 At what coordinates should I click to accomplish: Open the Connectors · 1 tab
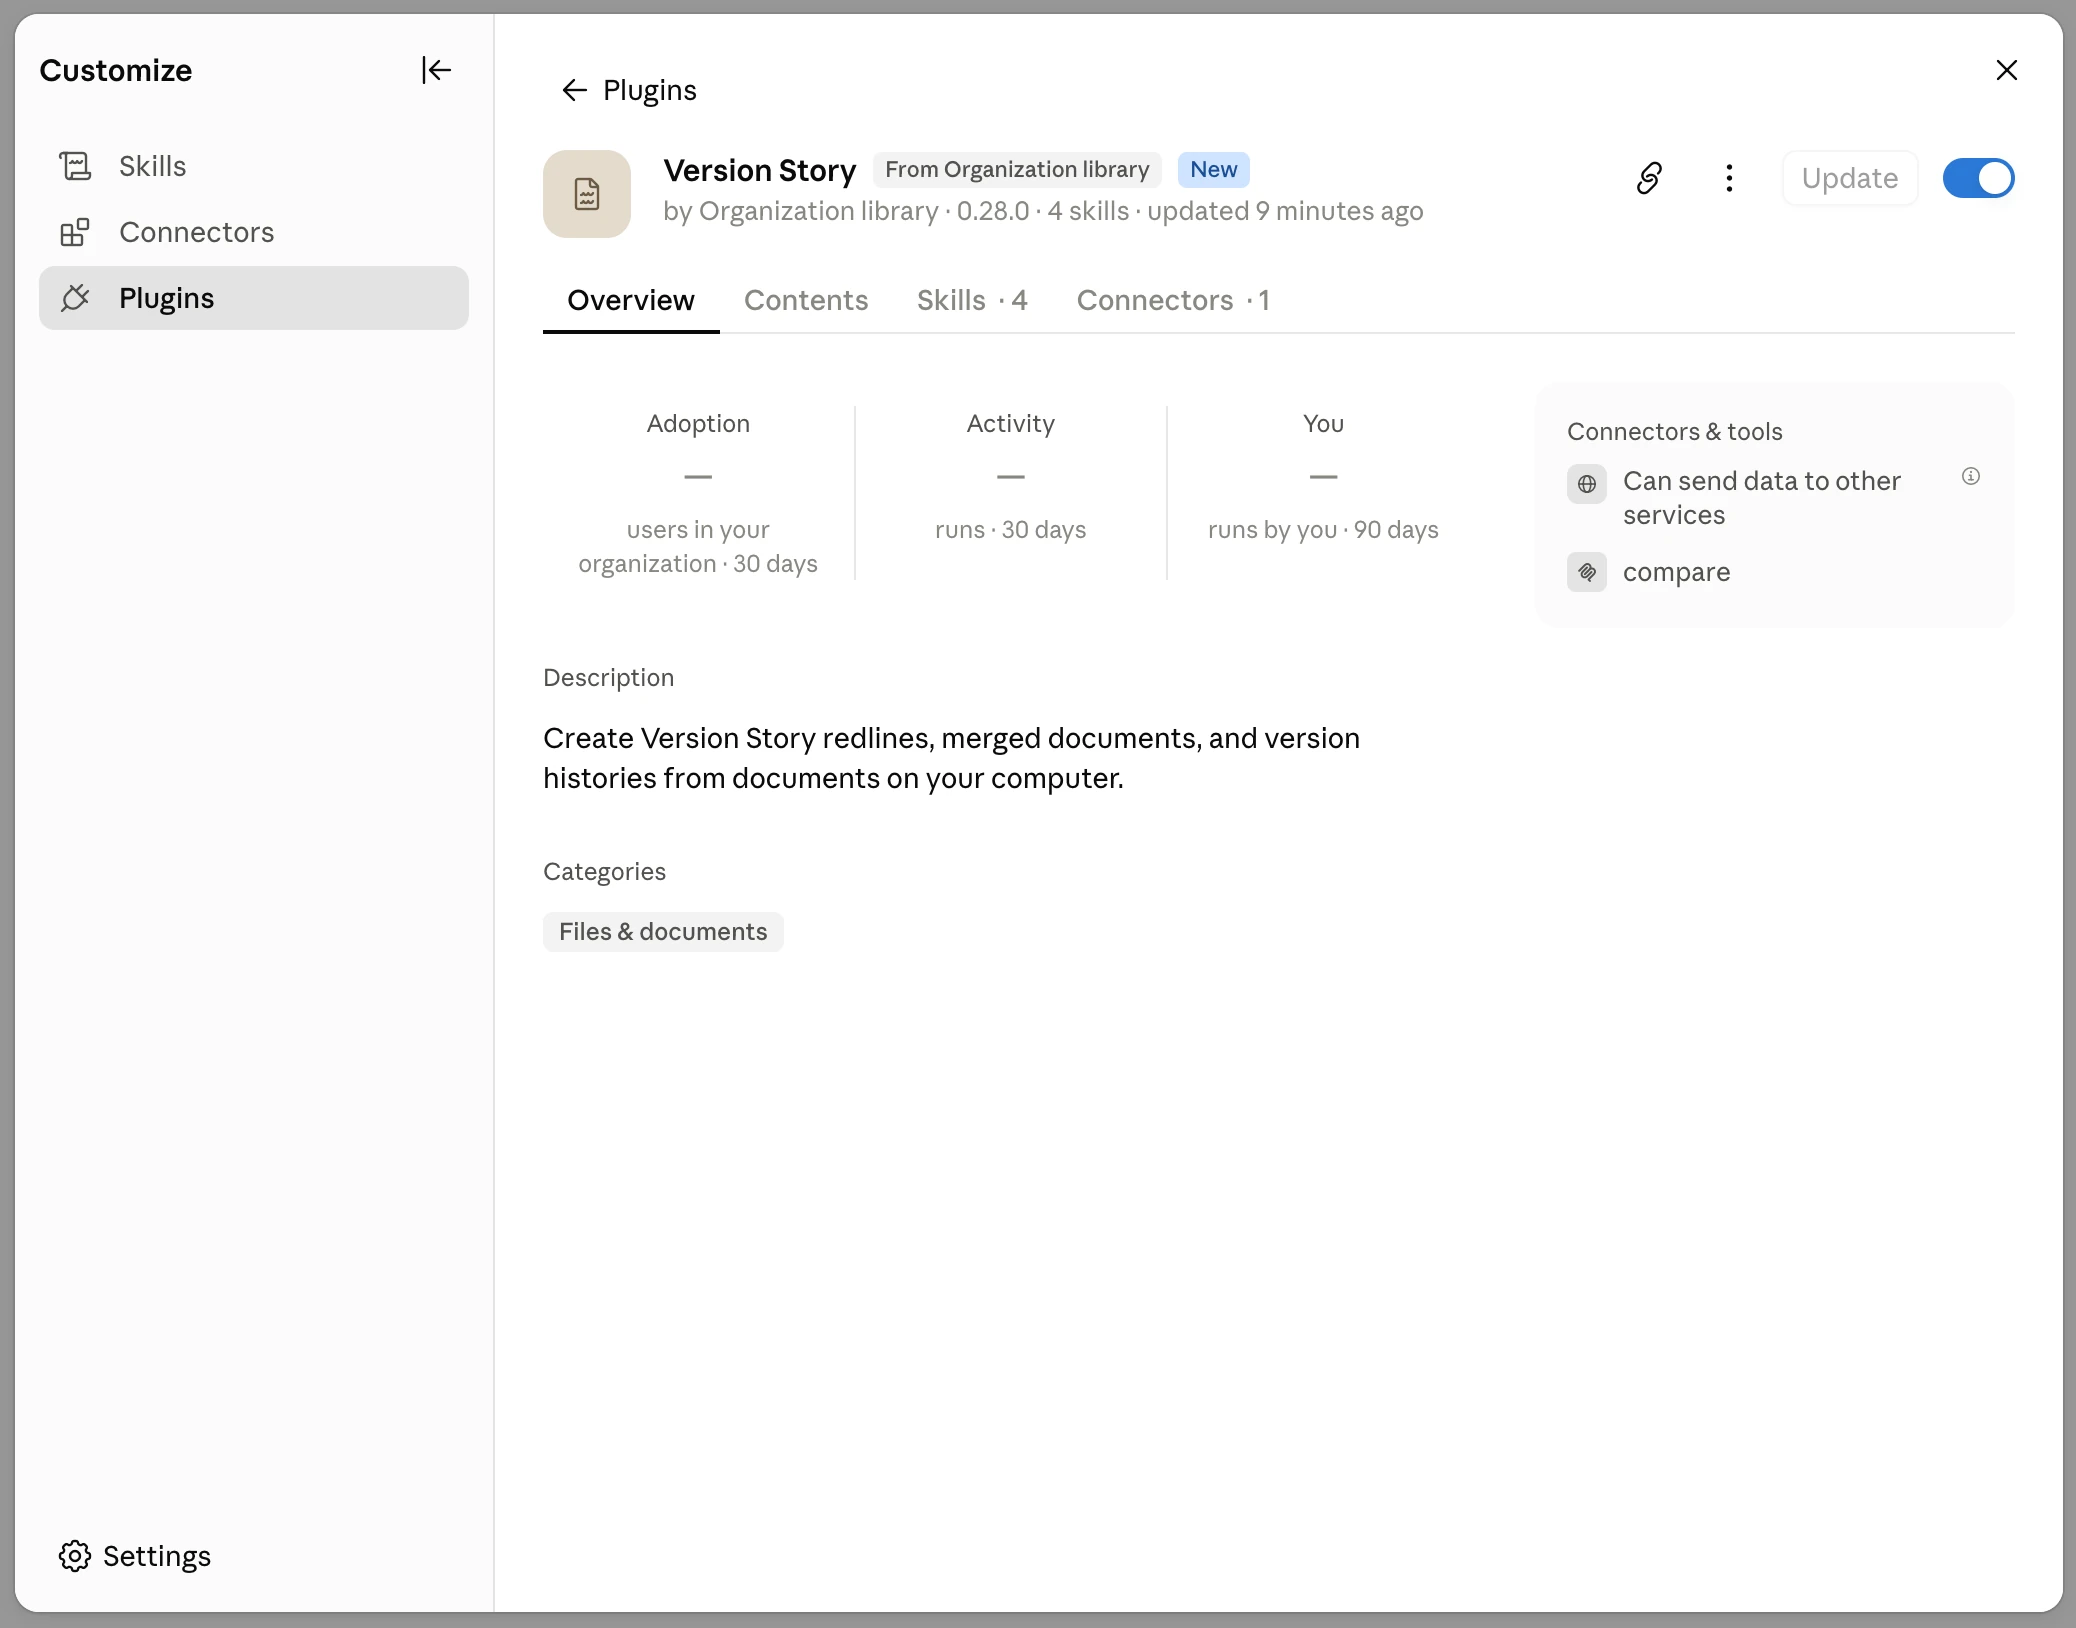click(1173, 300)
